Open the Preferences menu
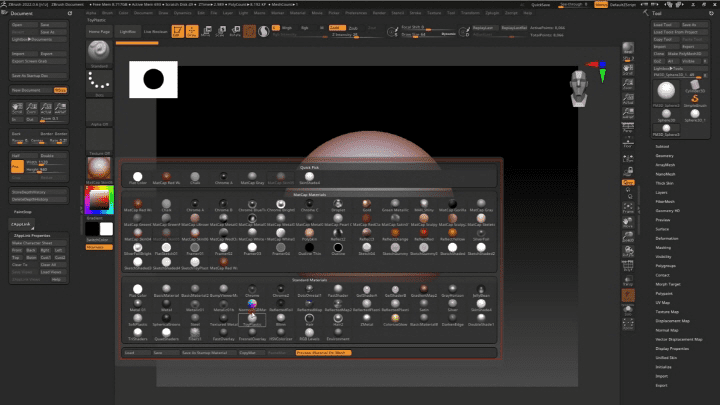The width and height of the screenshot is (720, 405). tap(356, 13)
